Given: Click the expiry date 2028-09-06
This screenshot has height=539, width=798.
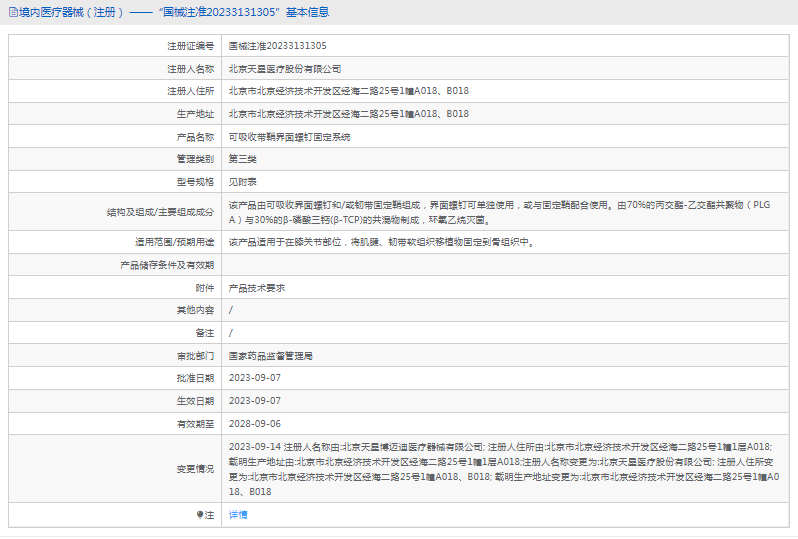Looking at the screenshot, I should pos(254,423).
